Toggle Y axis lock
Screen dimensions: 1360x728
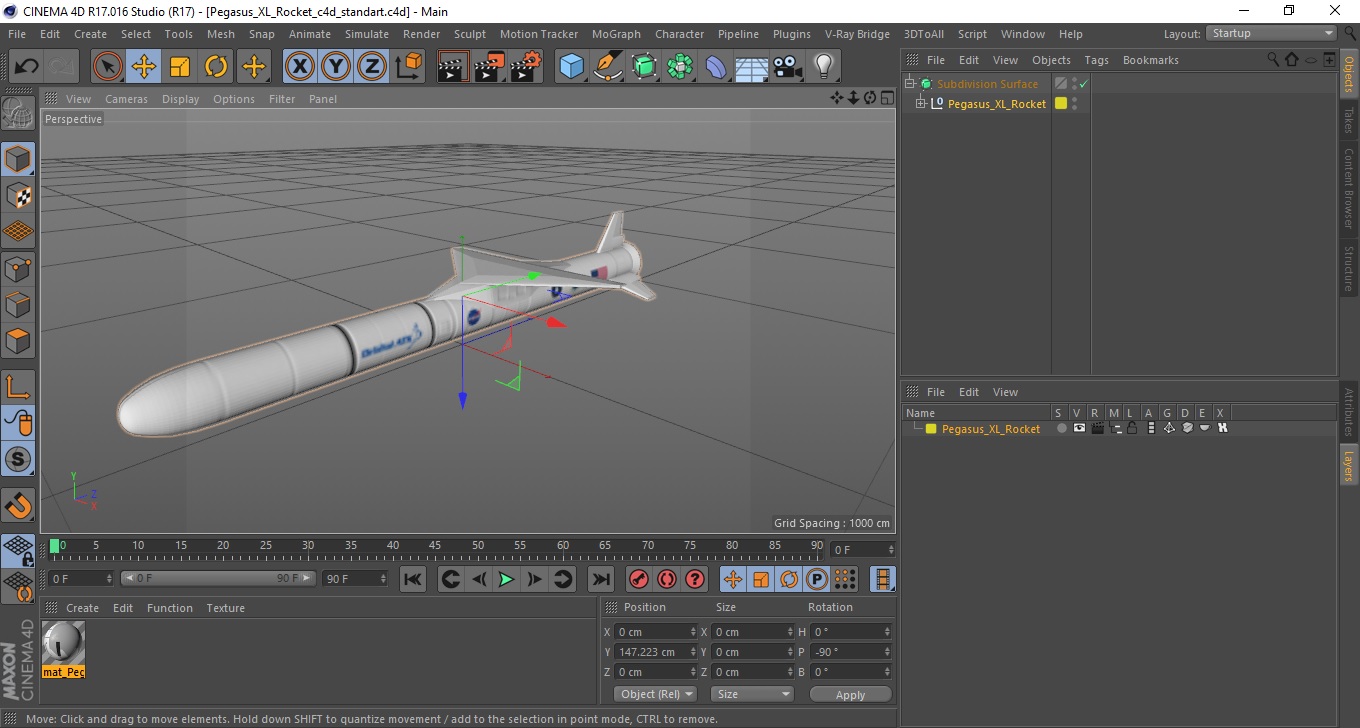point(336,67)
